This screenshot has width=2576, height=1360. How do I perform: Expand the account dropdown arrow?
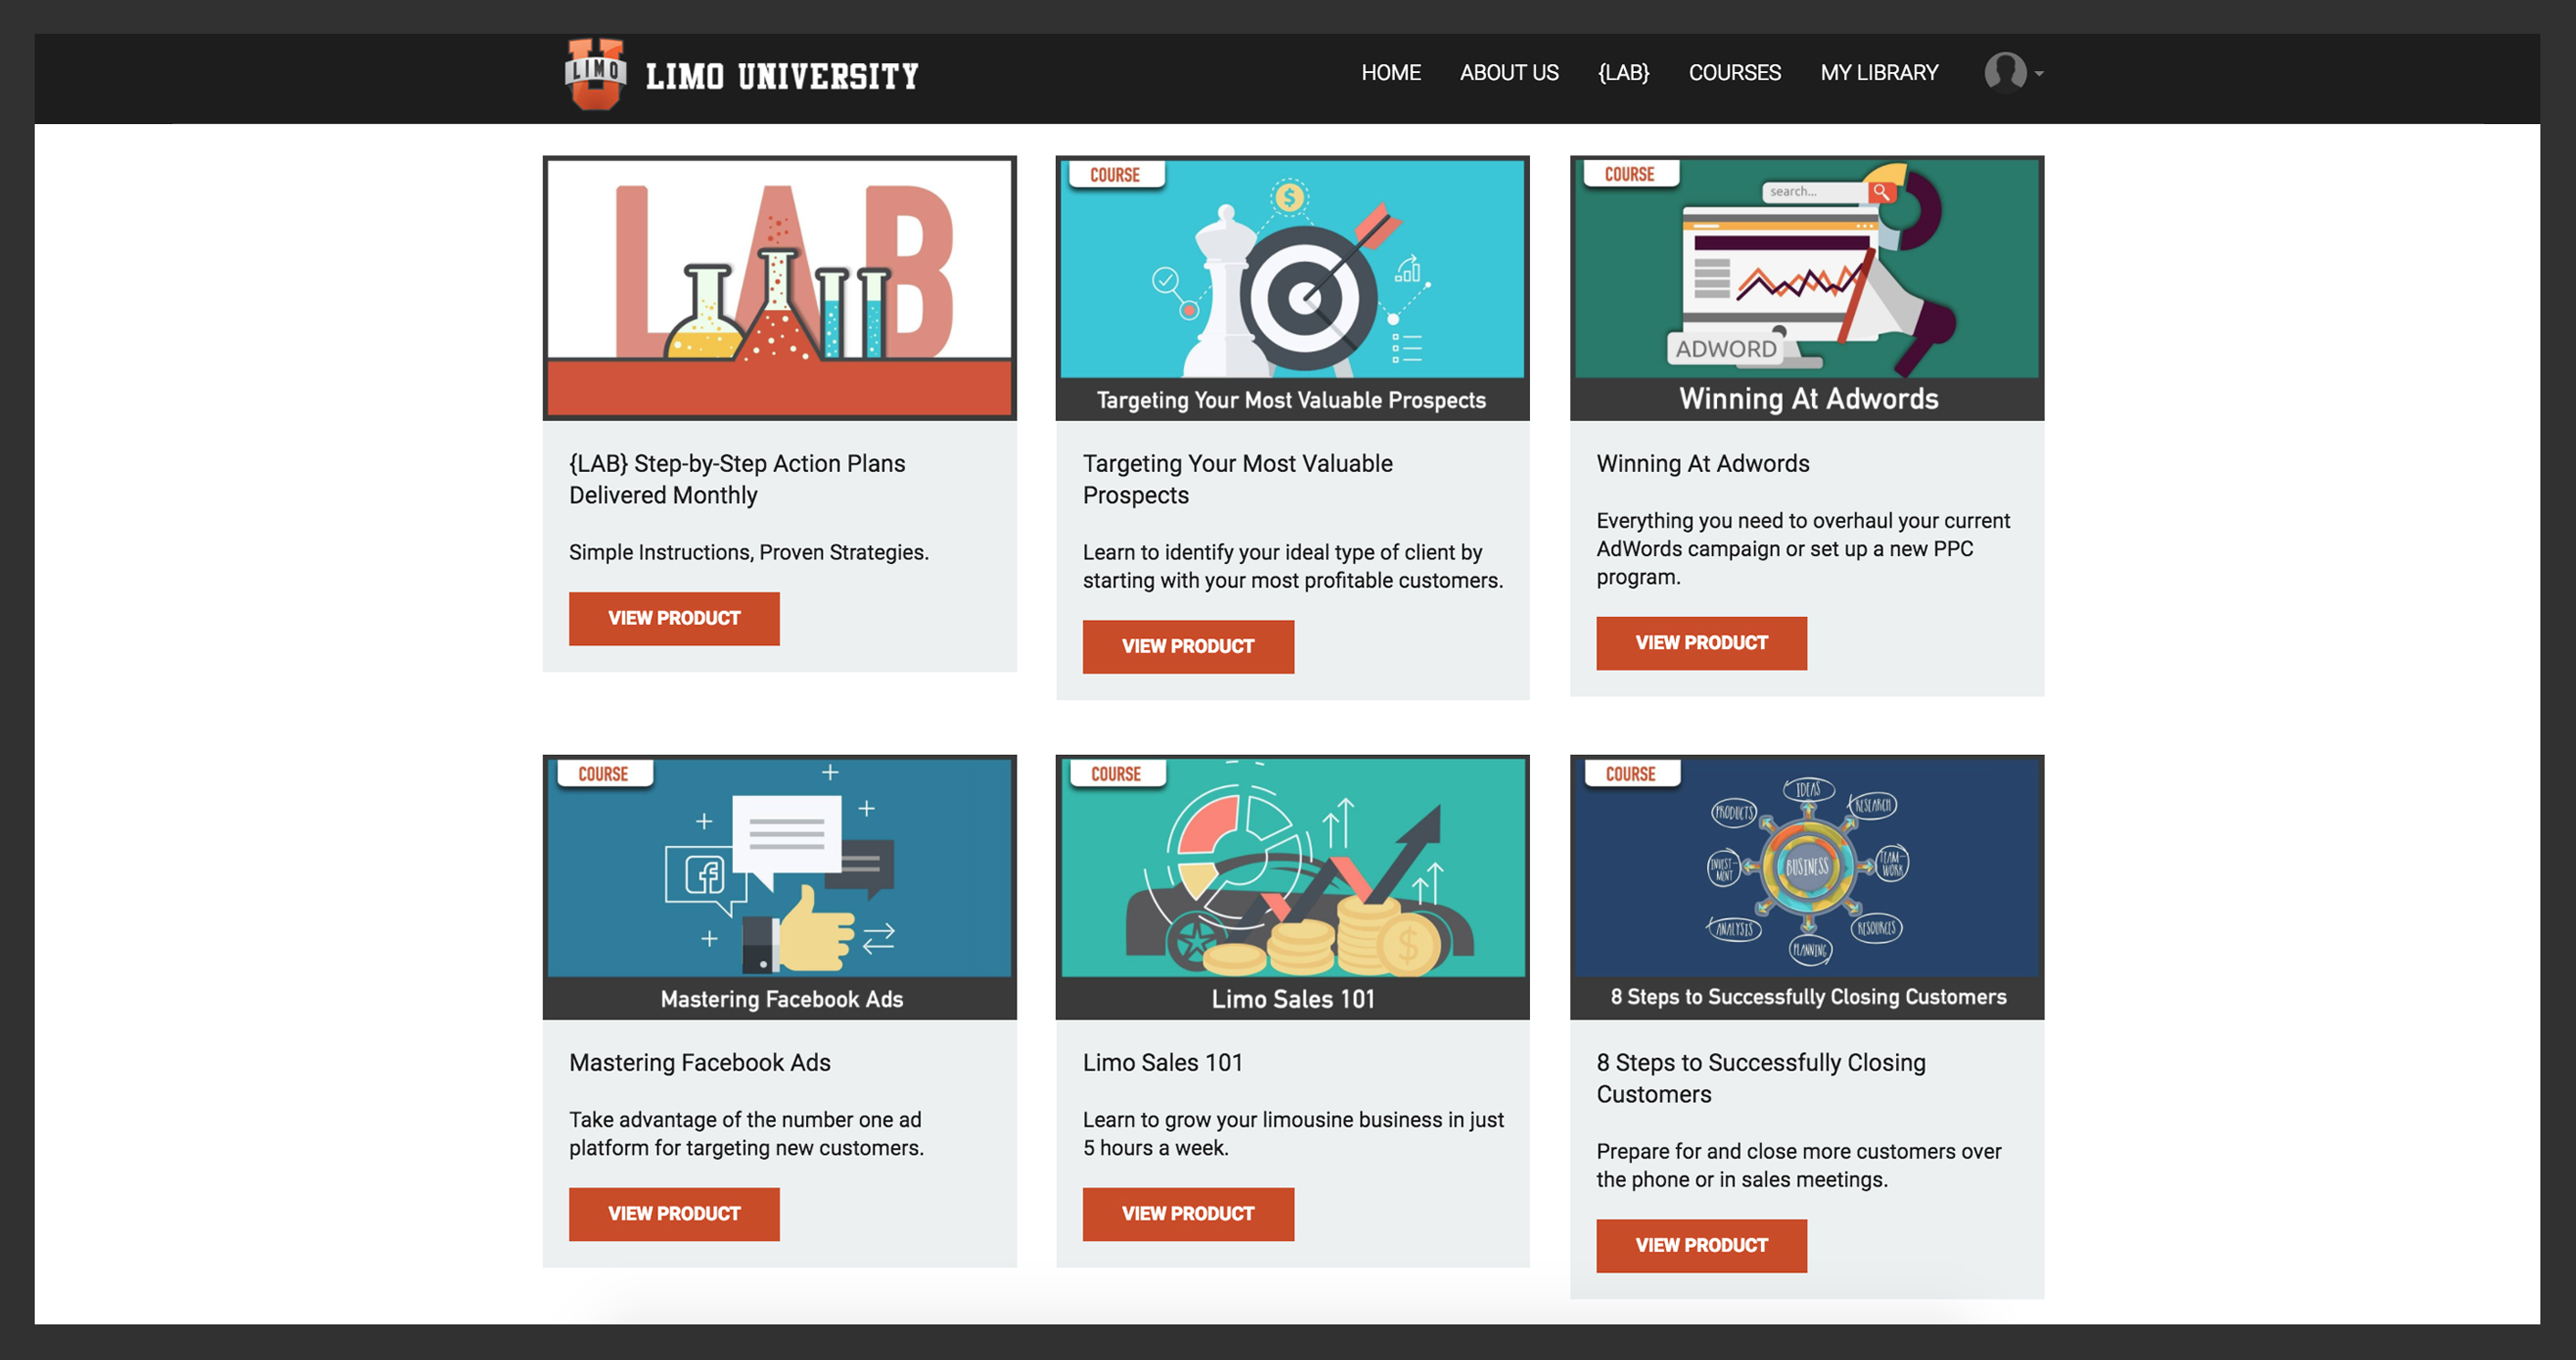point(2039,74)
